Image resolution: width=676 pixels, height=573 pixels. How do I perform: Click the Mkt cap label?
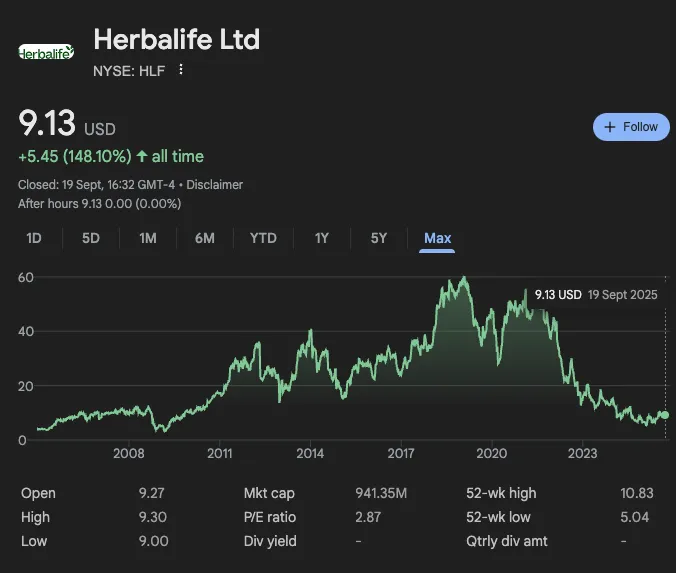pyautogui.click(x=269, y=493)
